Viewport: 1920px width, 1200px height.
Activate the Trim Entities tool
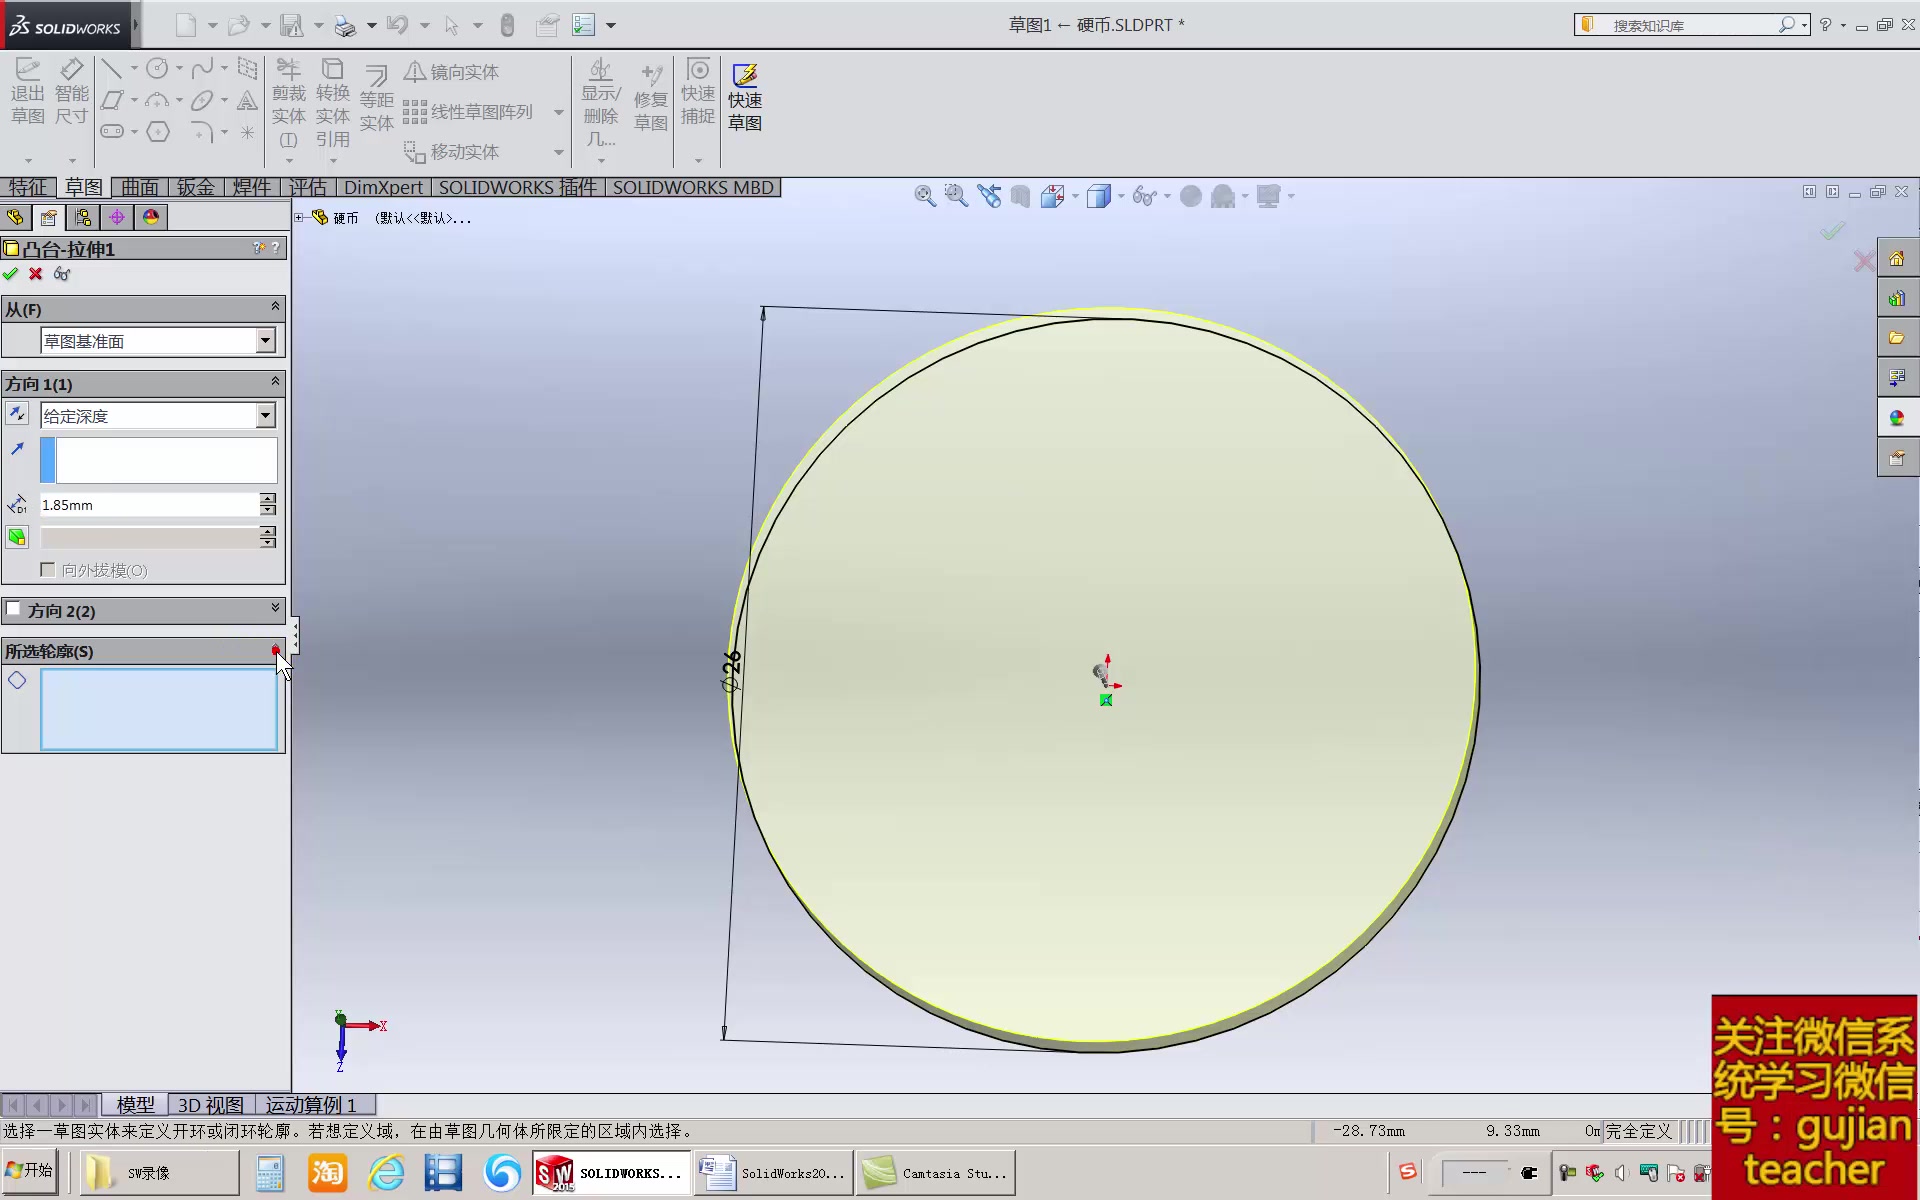pos(288,95)
